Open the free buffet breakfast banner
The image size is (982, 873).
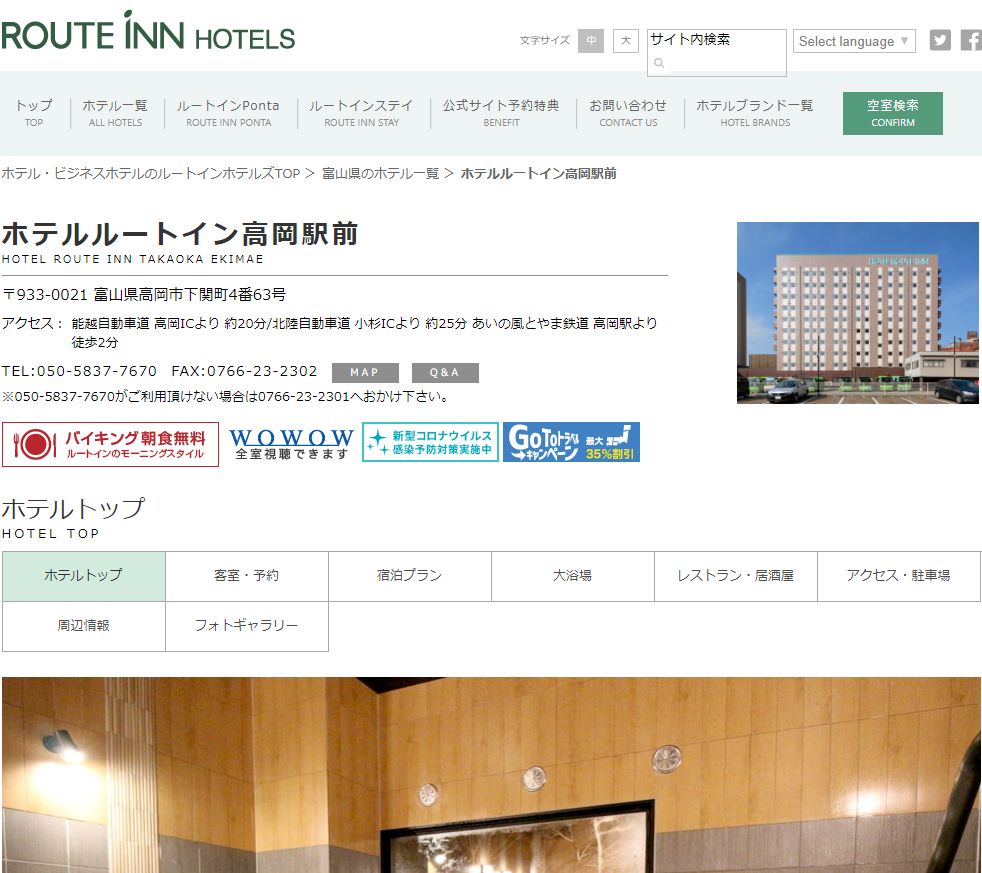[110, 444]
